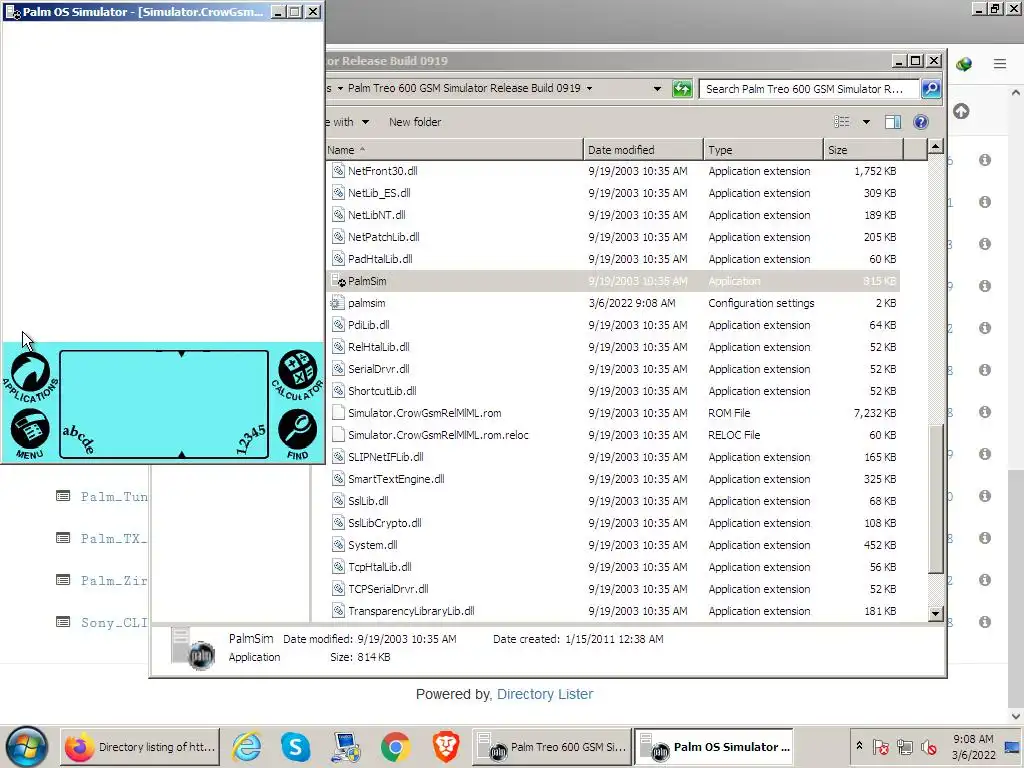Screen dimensions: 1024x768
Task: Click the file list scroll down arrow
Action: click(x=935, y=613)
